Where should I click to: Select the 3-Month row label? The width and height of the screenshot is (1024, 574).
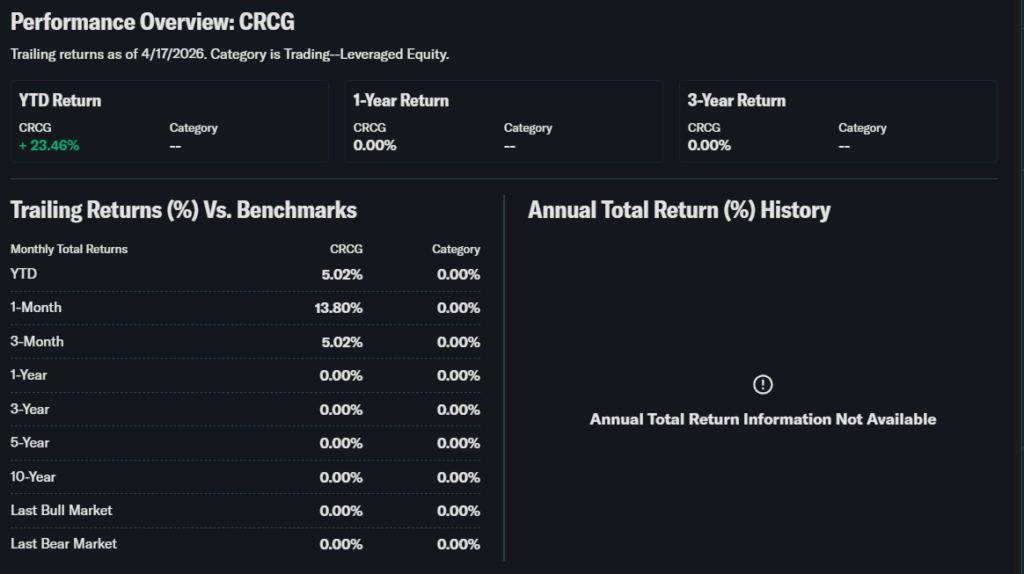coord(37,341)
